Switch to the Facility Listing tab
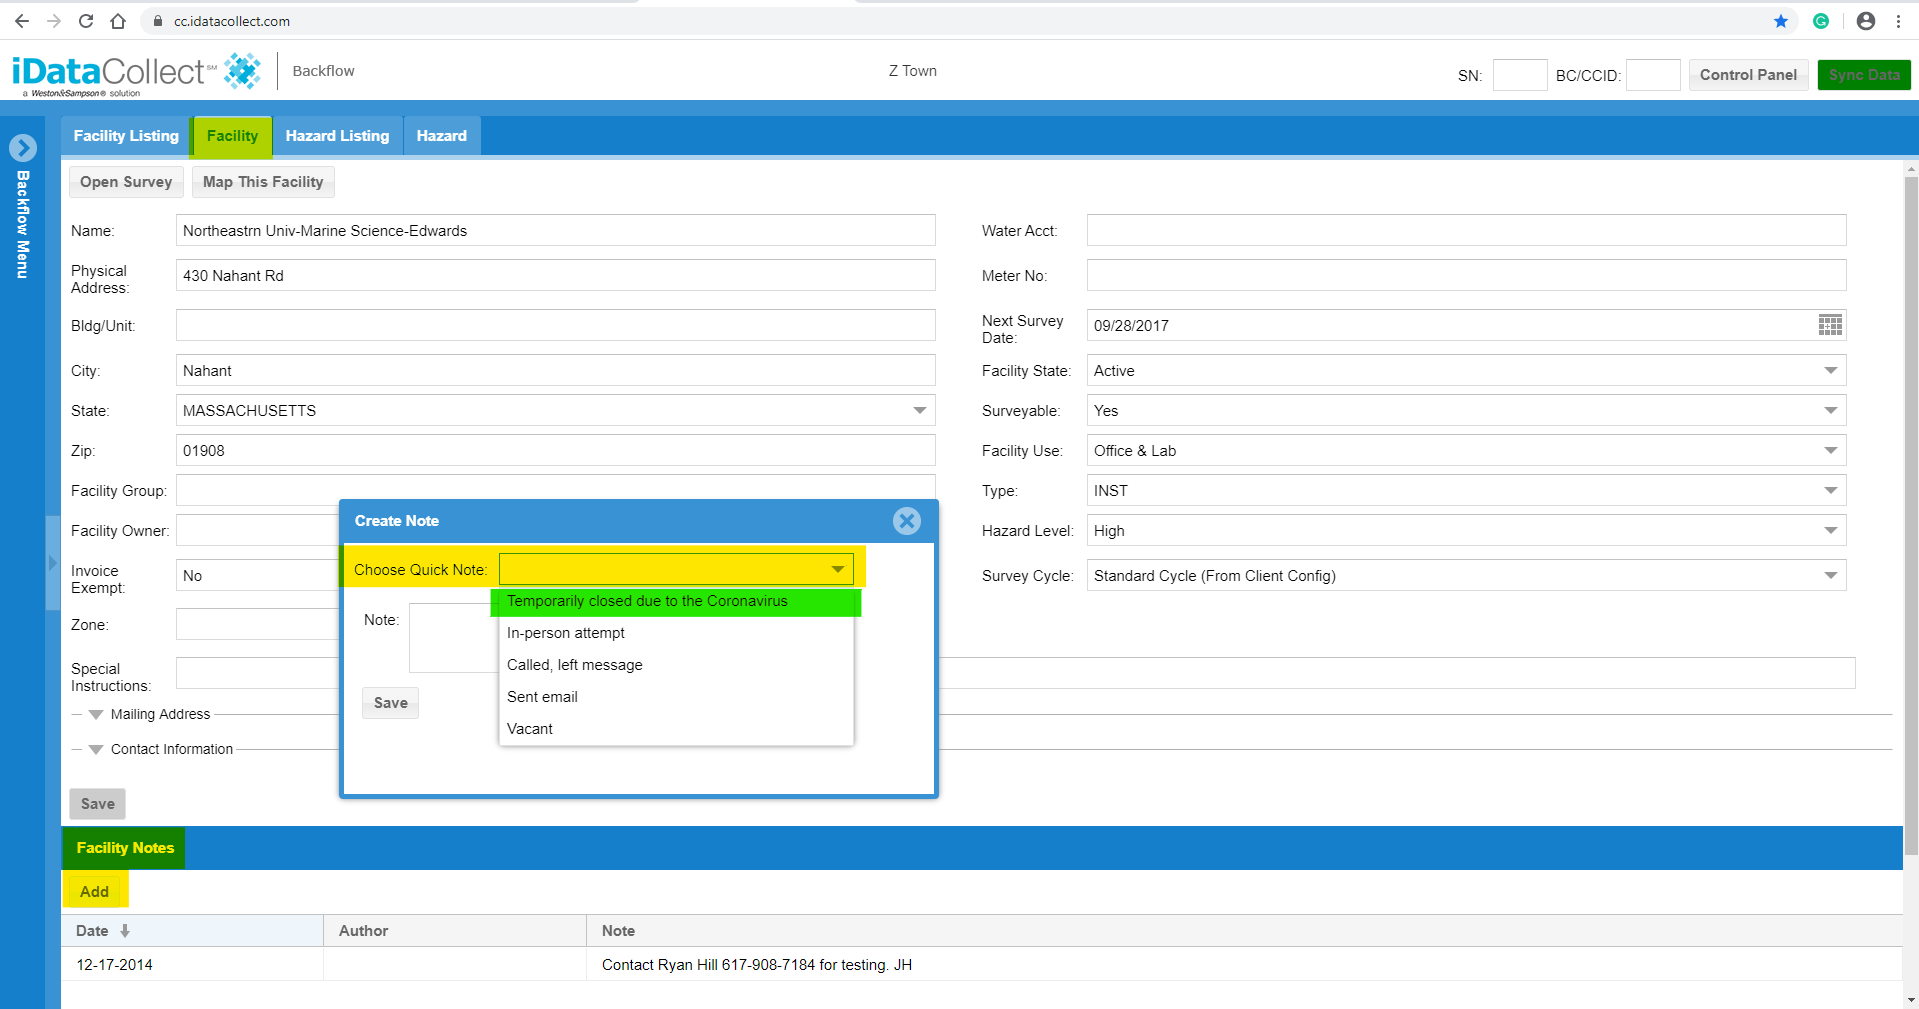The image size is (1919, 1009). coord(126,136)
